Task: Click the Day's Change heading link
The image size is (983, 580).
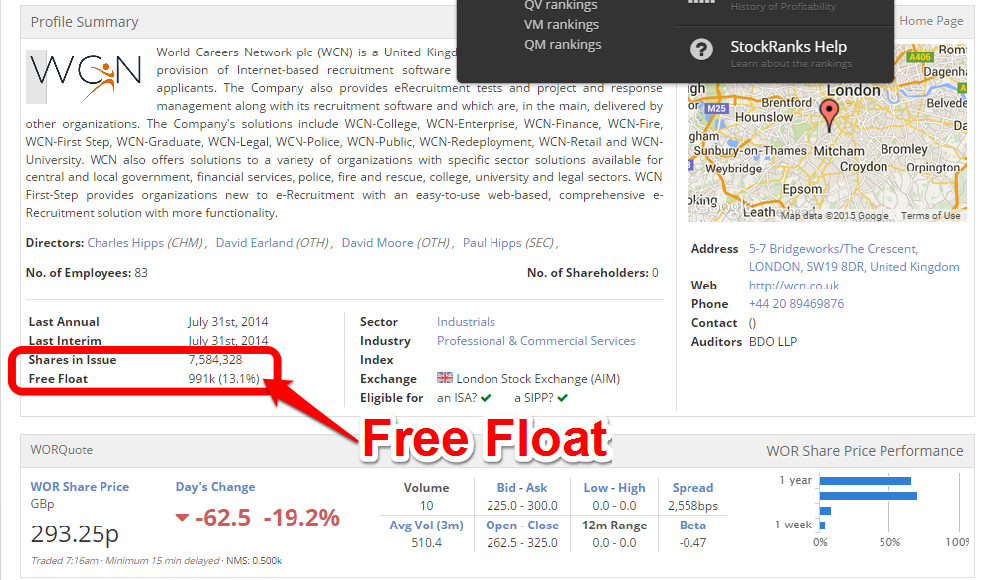Action: click(215, 487)
